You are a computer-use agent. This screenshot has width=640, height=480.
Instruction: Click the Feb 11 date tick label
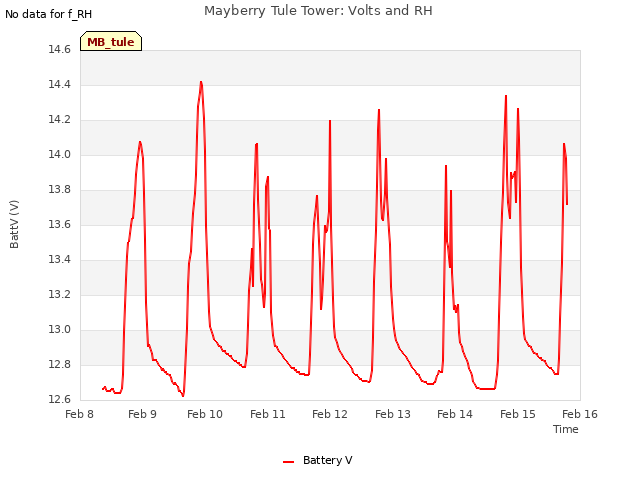[x=268, y=414]
